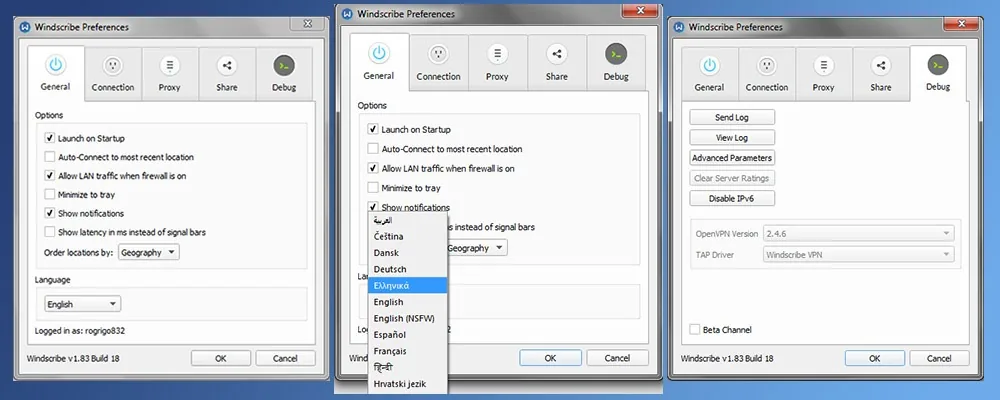Toggle Launch on Startup in left window

pyautogui.click(x=50, y=138)
